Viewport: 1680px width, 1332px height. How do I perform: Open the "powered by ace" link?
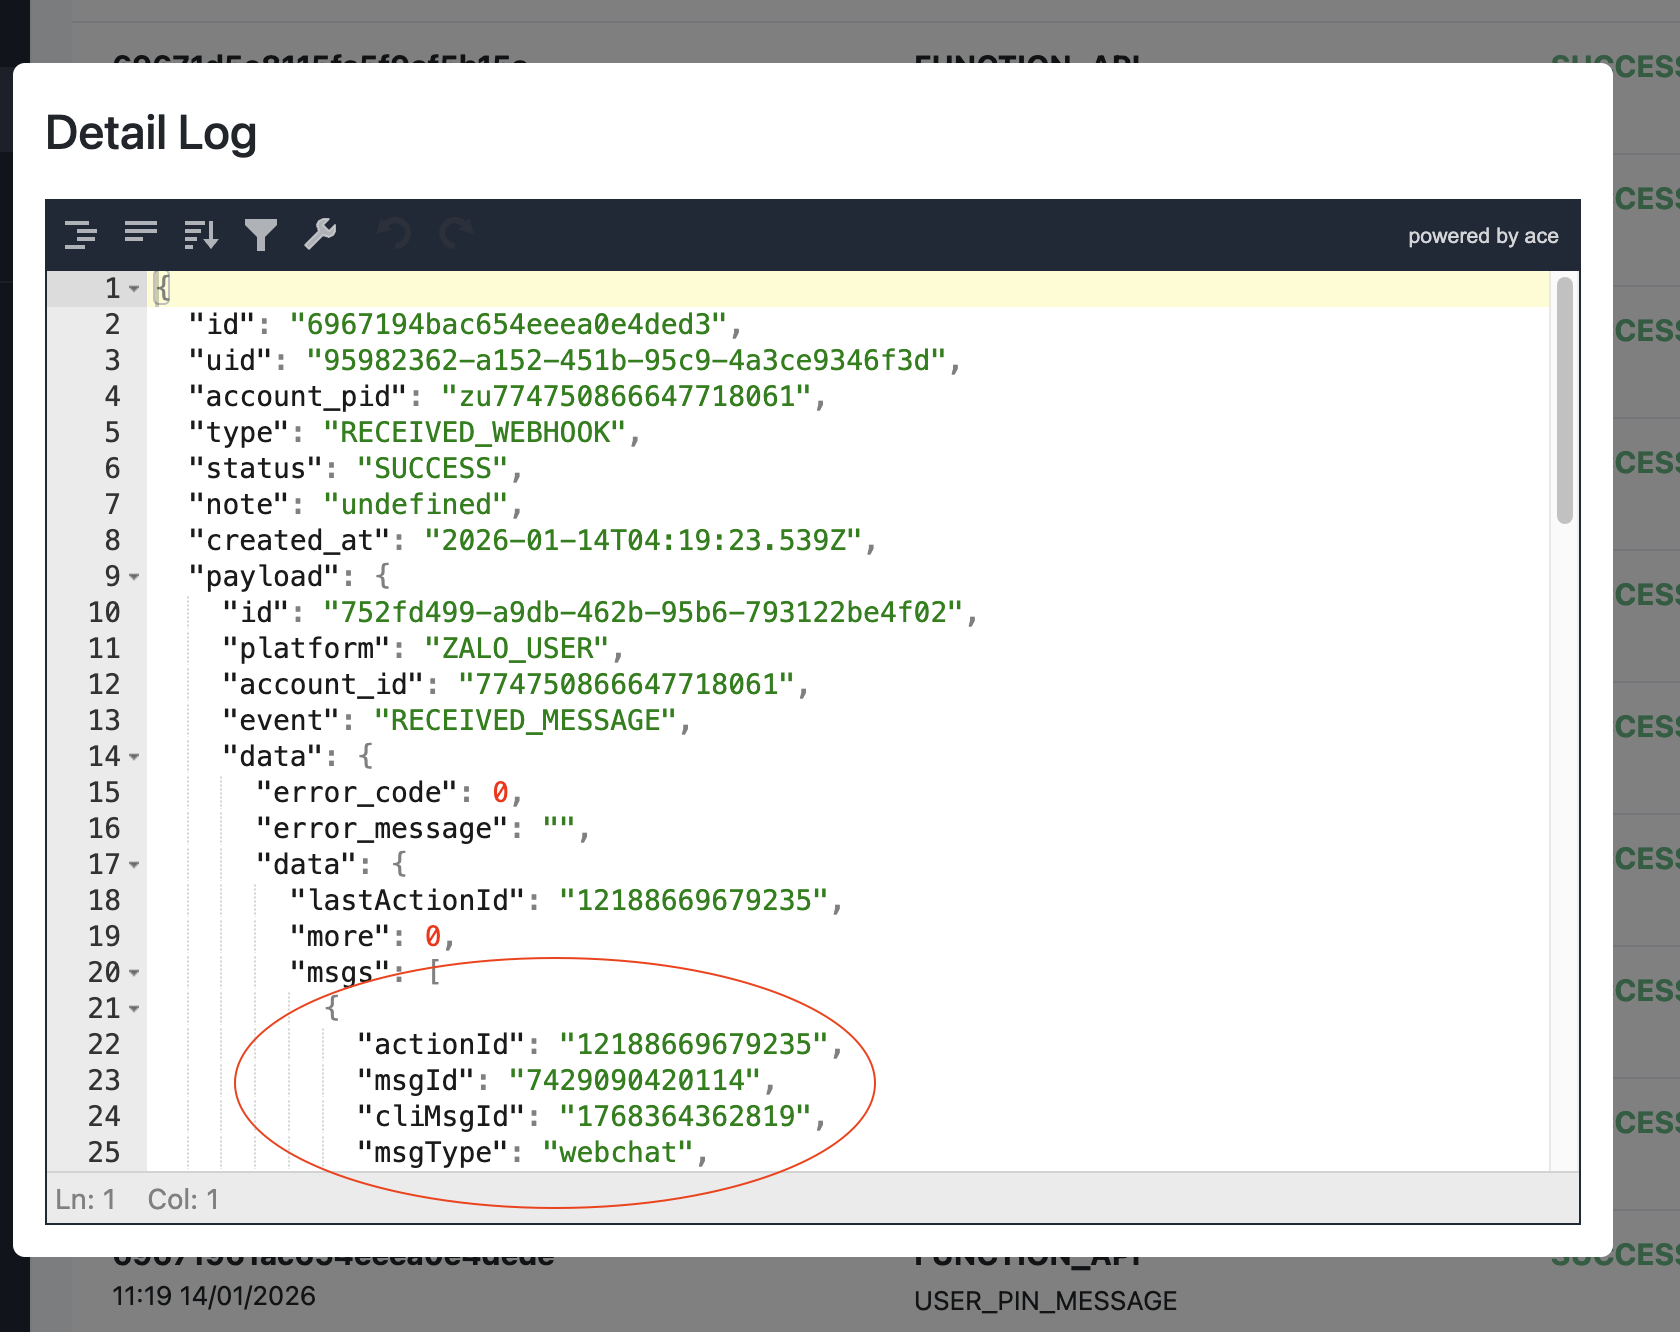point(1482,236)
